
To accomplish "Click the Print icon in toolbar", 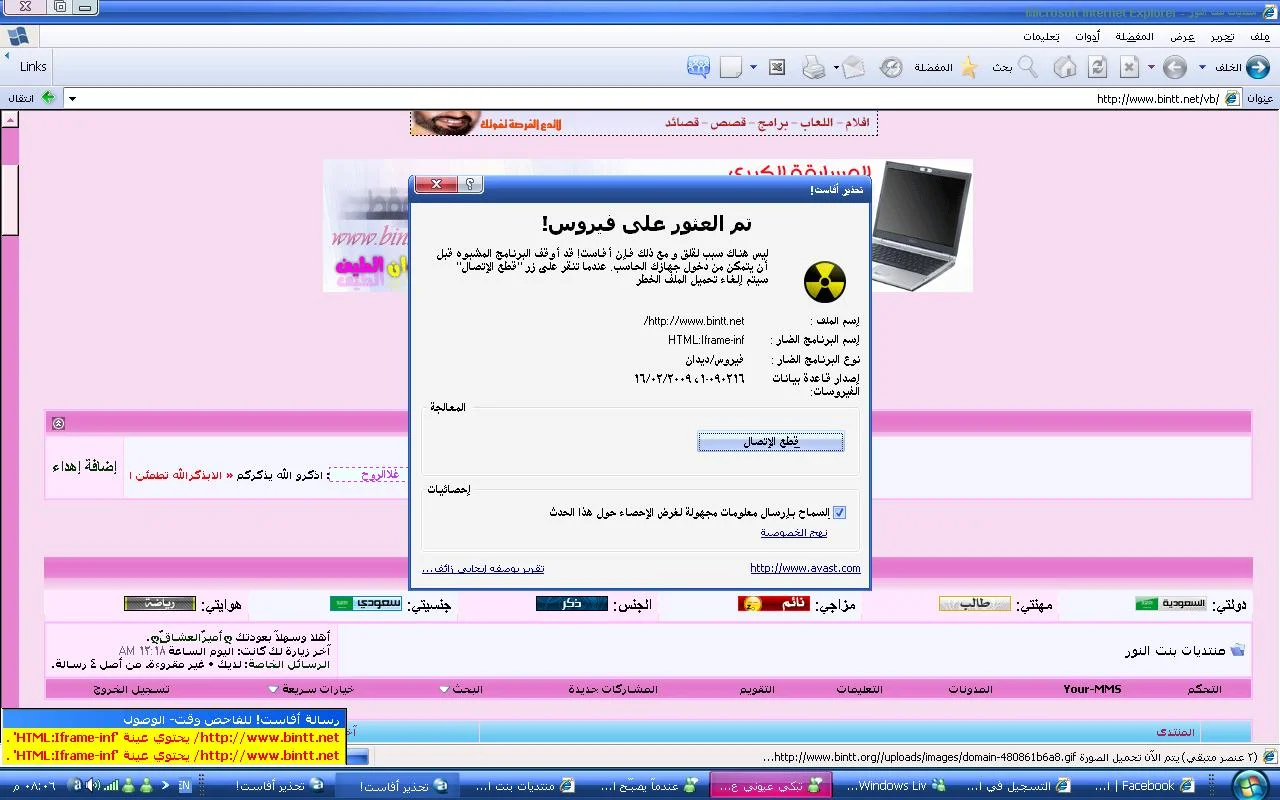I will 814,67.
